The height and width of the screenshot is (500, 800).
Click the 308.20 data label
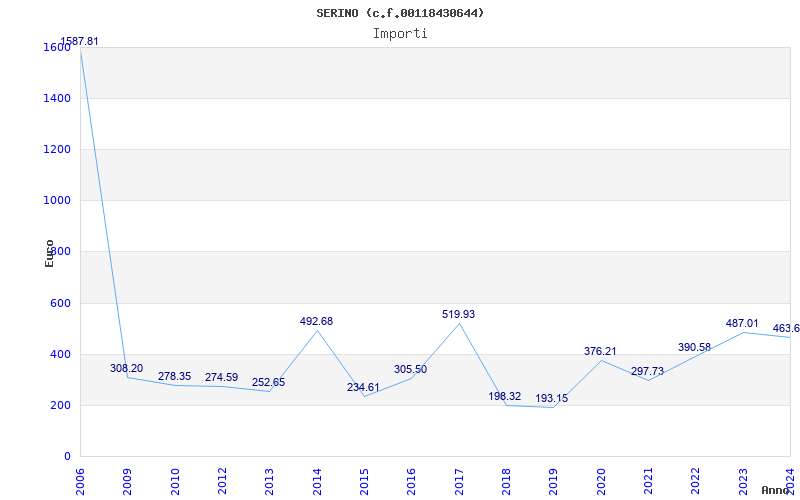click(127, 368)
